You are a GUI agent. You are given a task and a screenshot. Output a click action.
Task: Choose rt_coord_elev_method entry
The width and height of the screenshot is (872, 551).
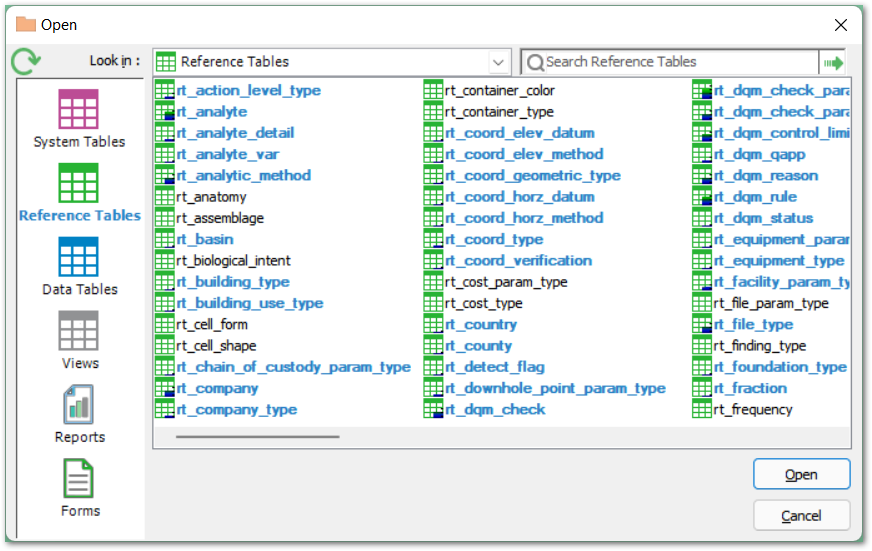point(524,154)
